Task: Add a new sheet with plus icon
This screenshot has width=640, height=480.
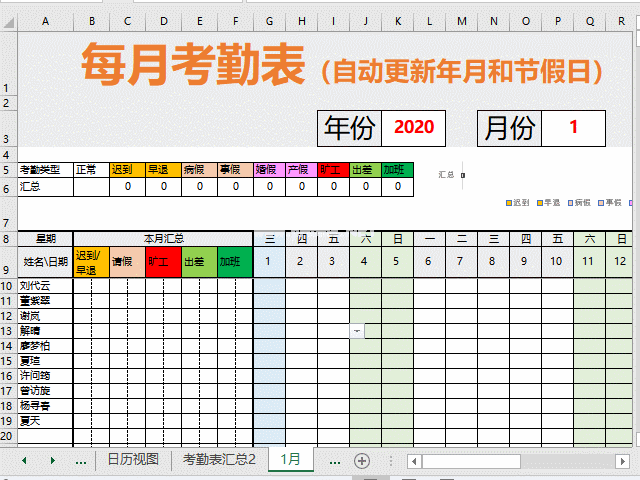Action: [362, 461]
